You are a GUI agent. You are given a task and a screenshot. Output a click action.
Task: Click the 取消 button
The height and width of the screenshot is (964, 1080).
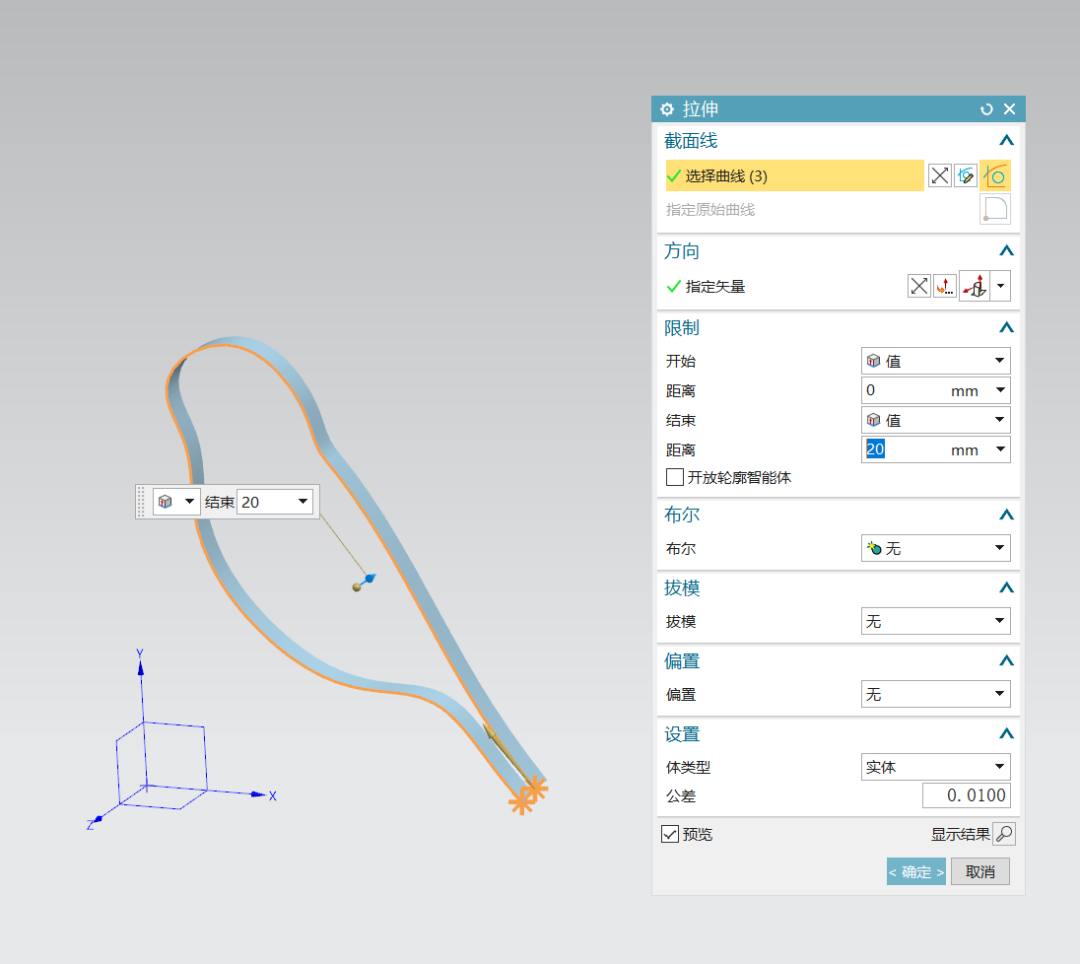point(980,872)
